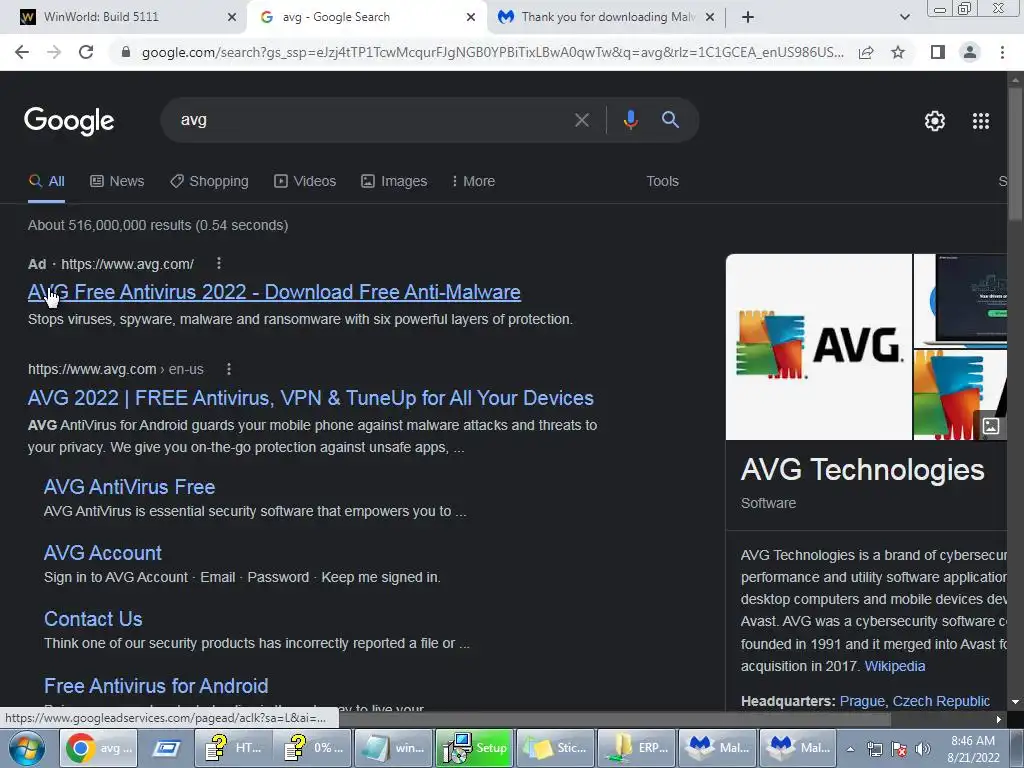The width and height of the screenshot is (1024, 768).
Task: Open the Prague headquarters link
Action: point(862,701)
